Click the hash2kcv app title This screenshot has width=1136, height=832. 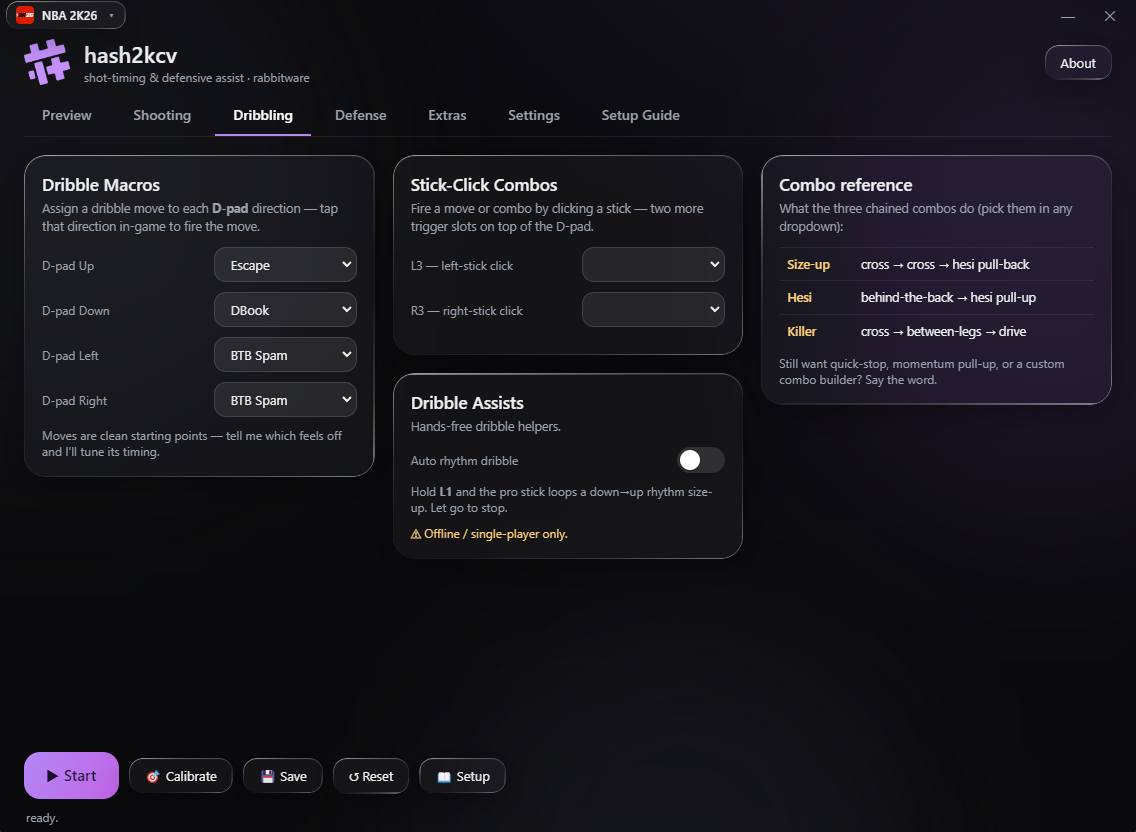click(x=130, y=55)
